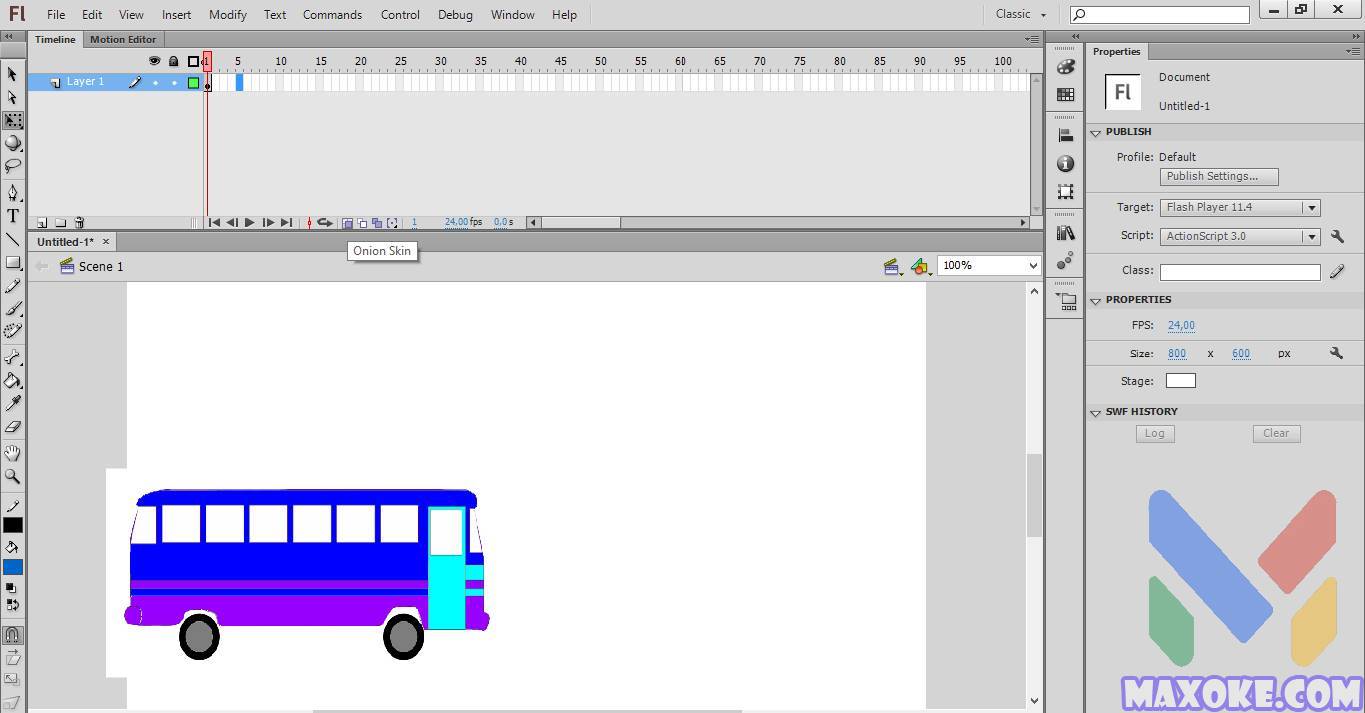Activate the Eyedropper tool
1365x713 pixels.
tap(13, 403)
